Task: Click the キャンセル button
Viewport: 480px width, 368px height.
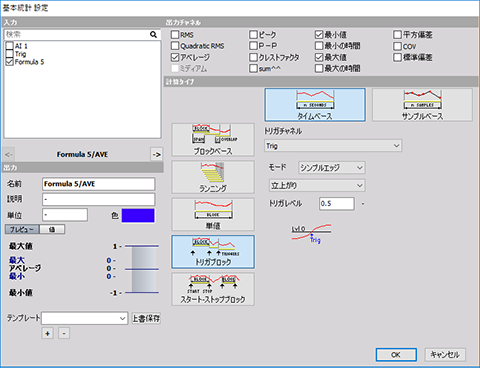Action: click(445, 355)
